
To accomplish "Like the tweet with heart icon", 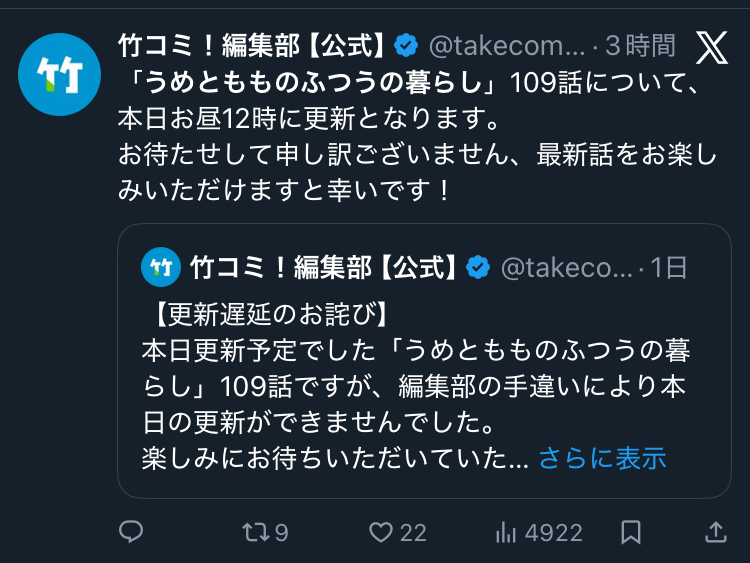I will 381,532.
